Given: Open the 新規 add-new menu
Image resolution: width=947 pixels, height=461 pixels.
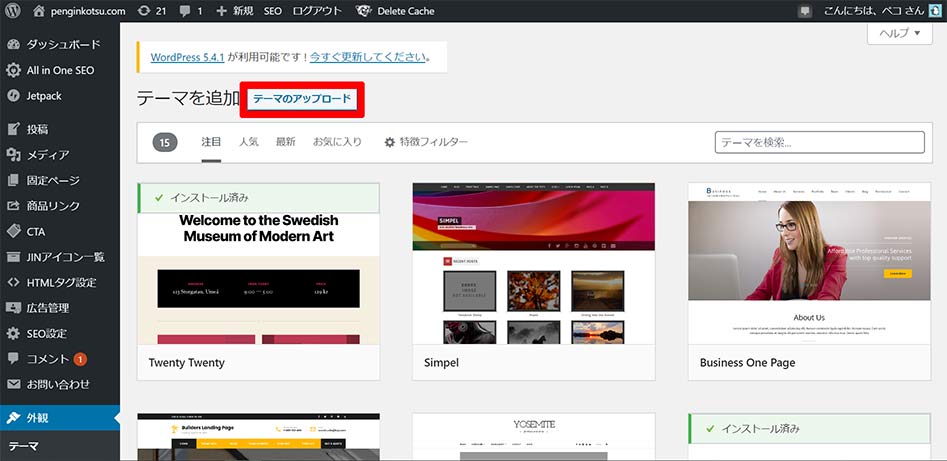Looking at the screenshot, I should coord(234,11).
